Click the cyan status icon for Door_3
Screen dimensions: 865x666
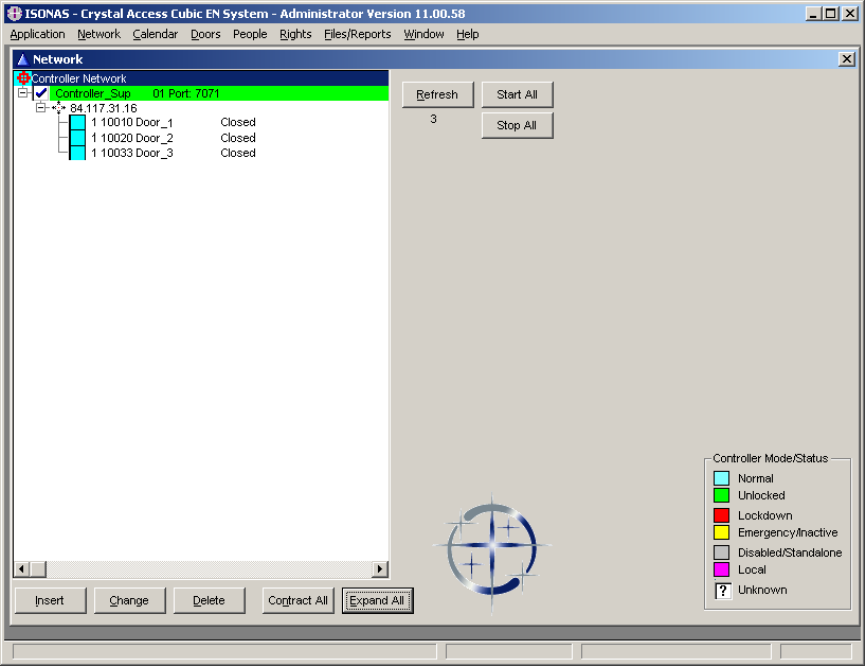tap(78, 153)
